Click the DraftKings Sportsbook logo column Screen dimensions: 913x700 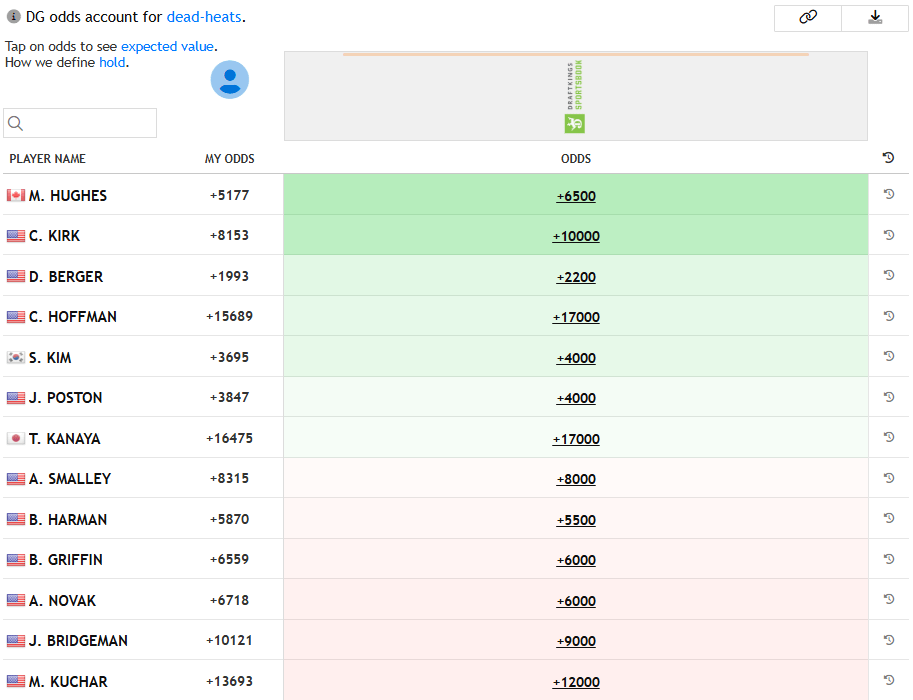click(575, 96)
